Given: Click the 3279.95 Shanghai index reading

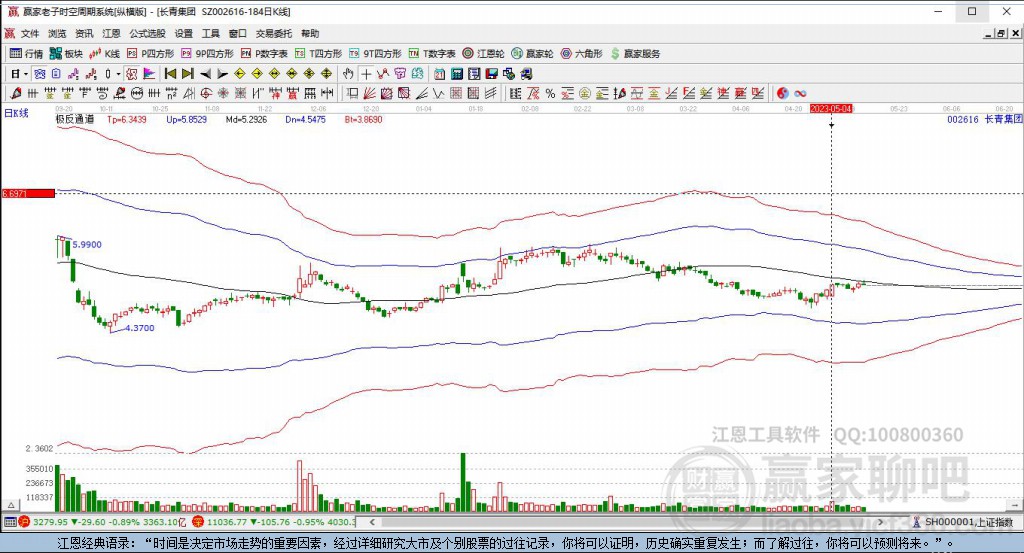Looking at the screenshot, I should (x=50, y=522).
